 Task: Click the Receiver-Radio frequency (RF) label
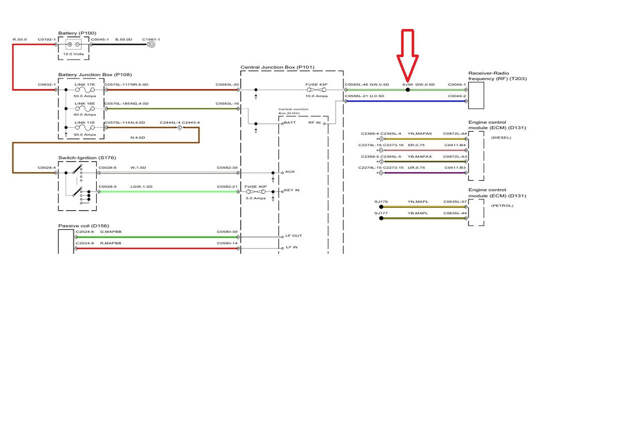coord(497,76)
